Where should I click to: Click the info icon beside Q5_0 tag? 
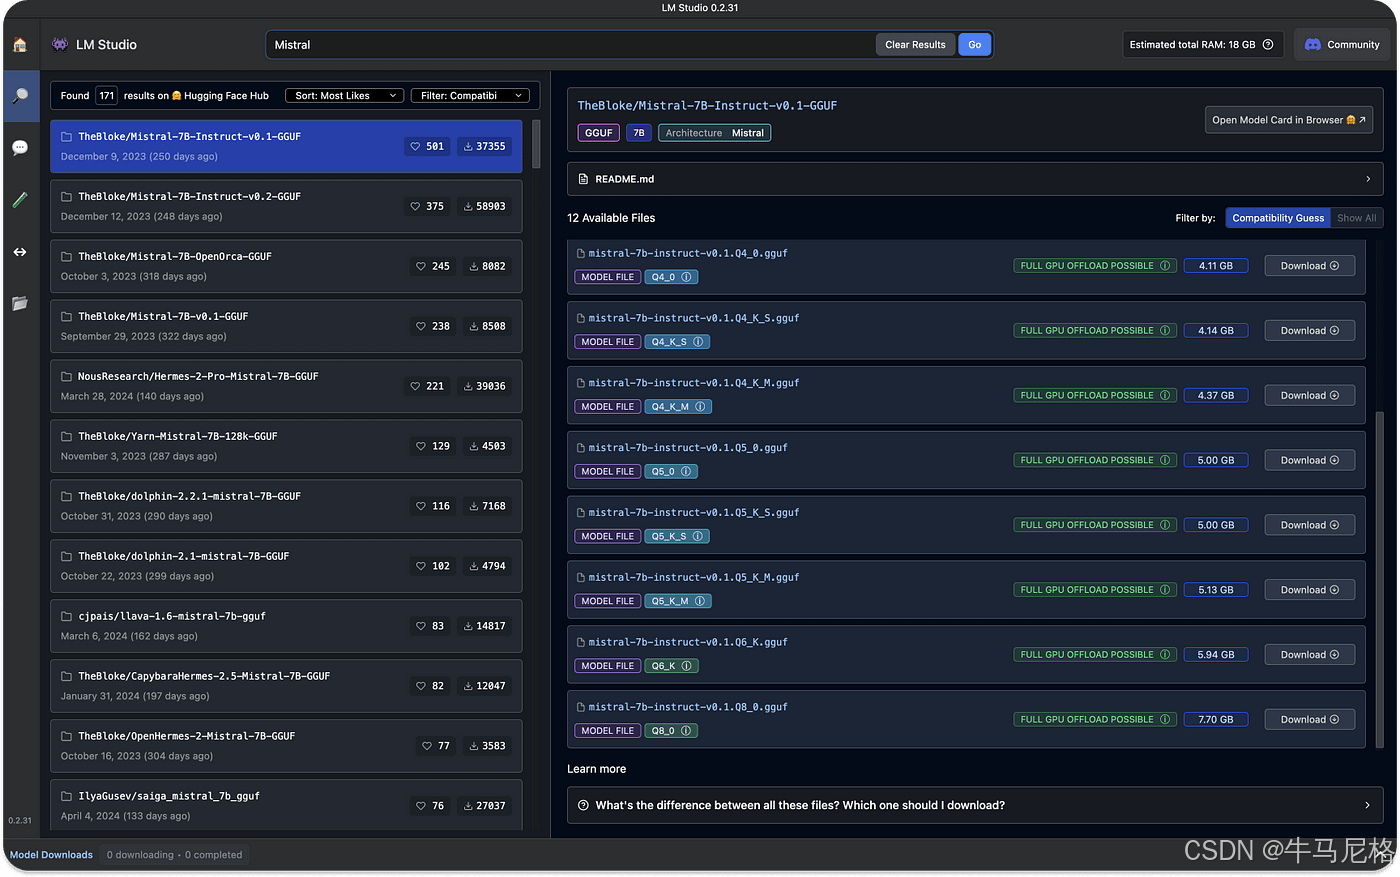coord(686,471)
